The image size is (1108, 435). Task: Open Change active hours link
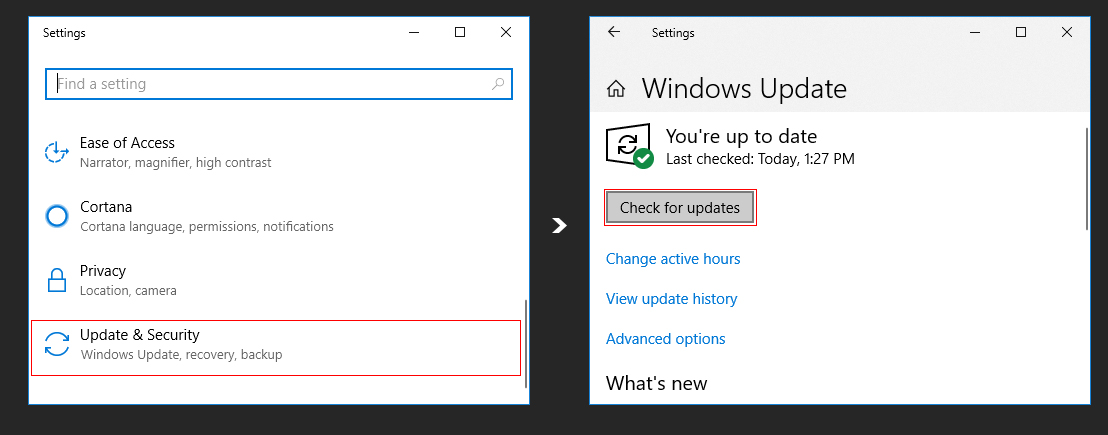[x=673, y=259]
